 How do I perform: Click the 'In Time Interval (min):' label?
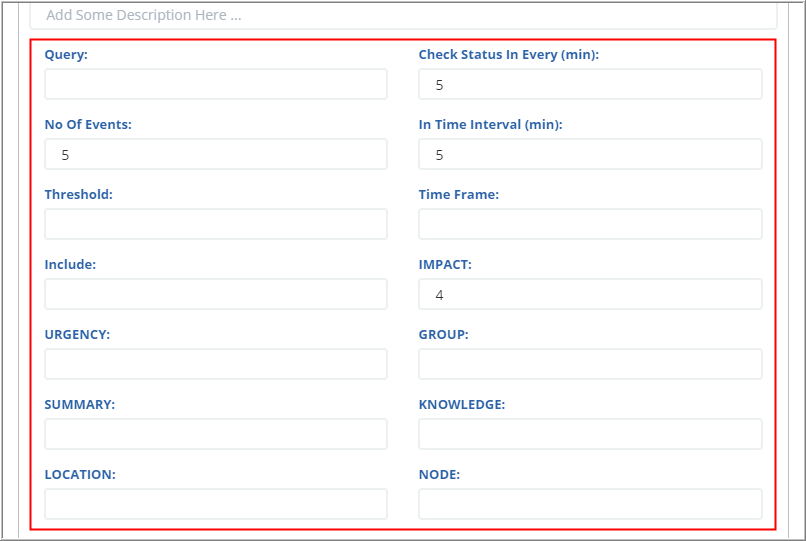[x=490, y=124]
